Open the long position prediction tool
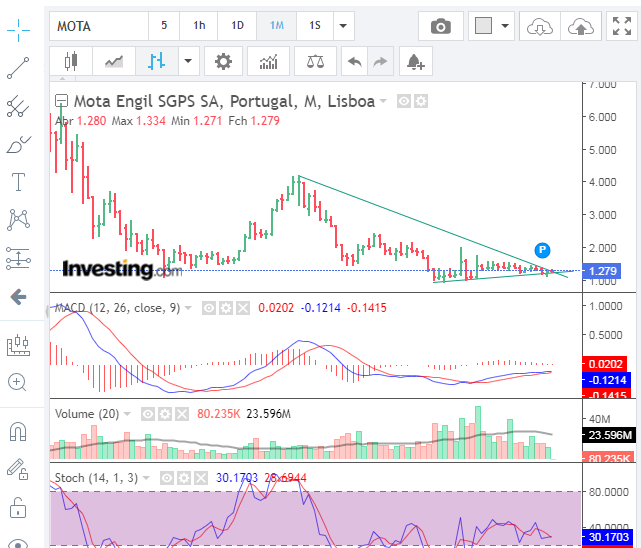 18,259
